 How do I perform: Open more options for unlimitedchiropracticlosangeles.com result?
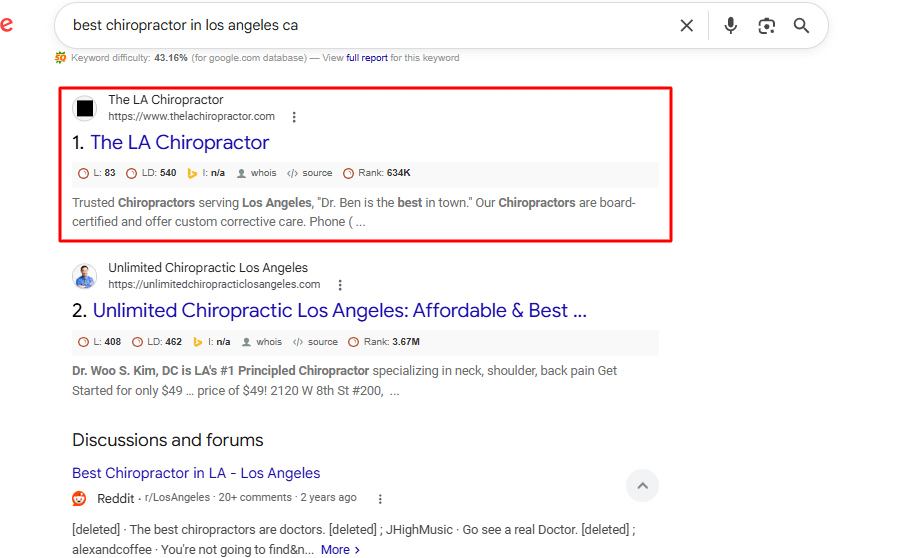point(340,285)
